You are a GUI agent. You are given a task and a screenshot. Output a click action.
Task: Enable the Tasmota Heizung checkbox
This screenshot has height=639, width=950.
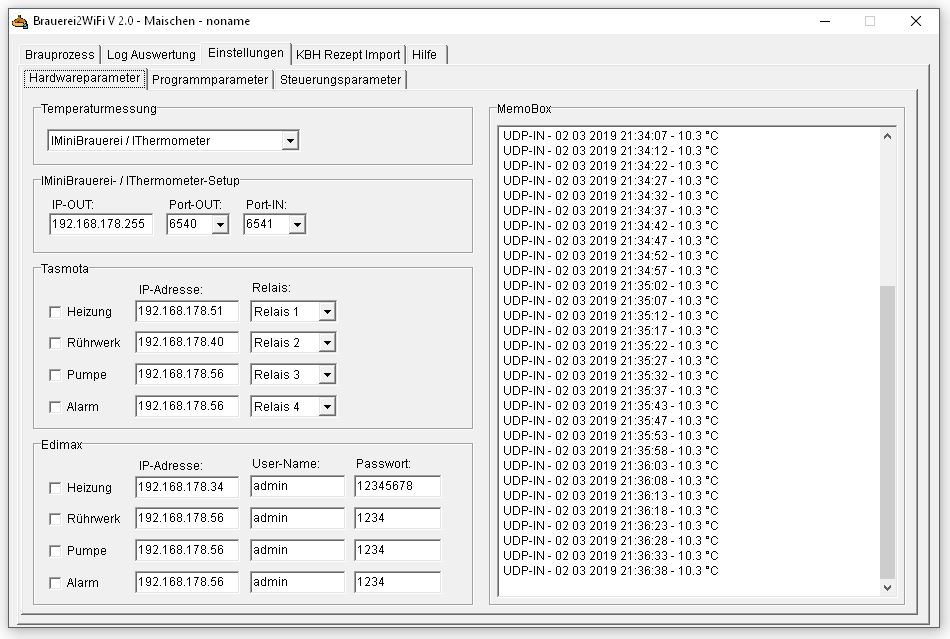click(x=55, y=312)
